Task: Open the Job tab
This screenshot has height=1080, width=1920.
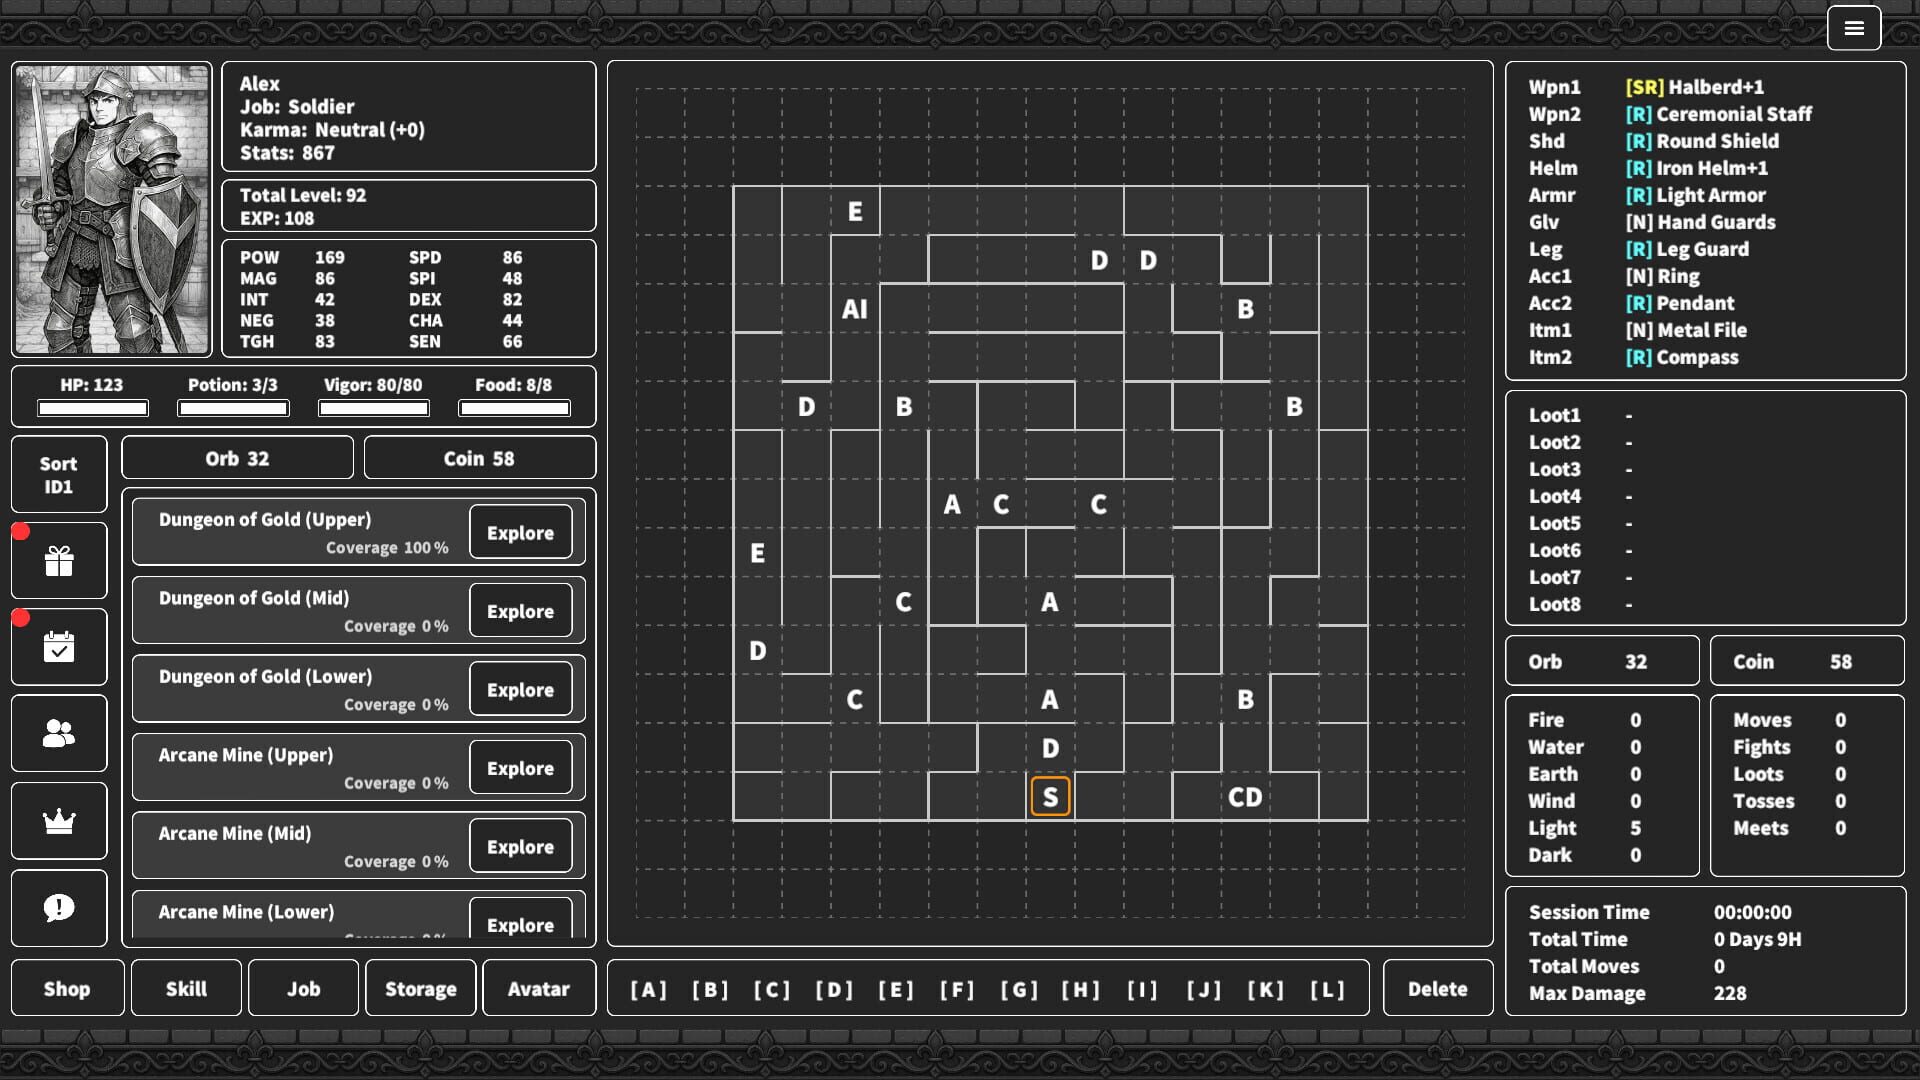Action: click(303, 989)
